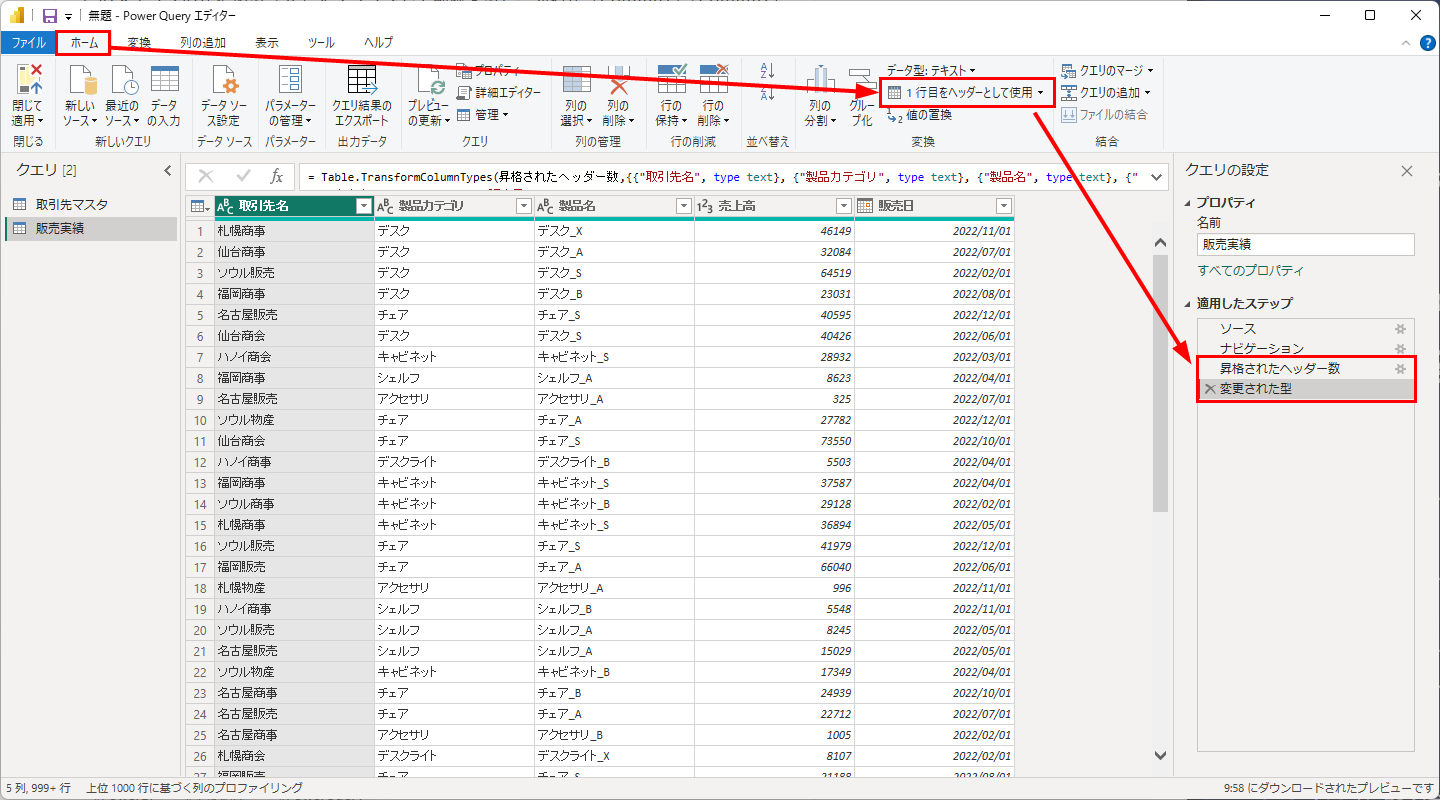Click 値の置換 in the ribbon
This screenshot has width=1440, height=800.
920,115
